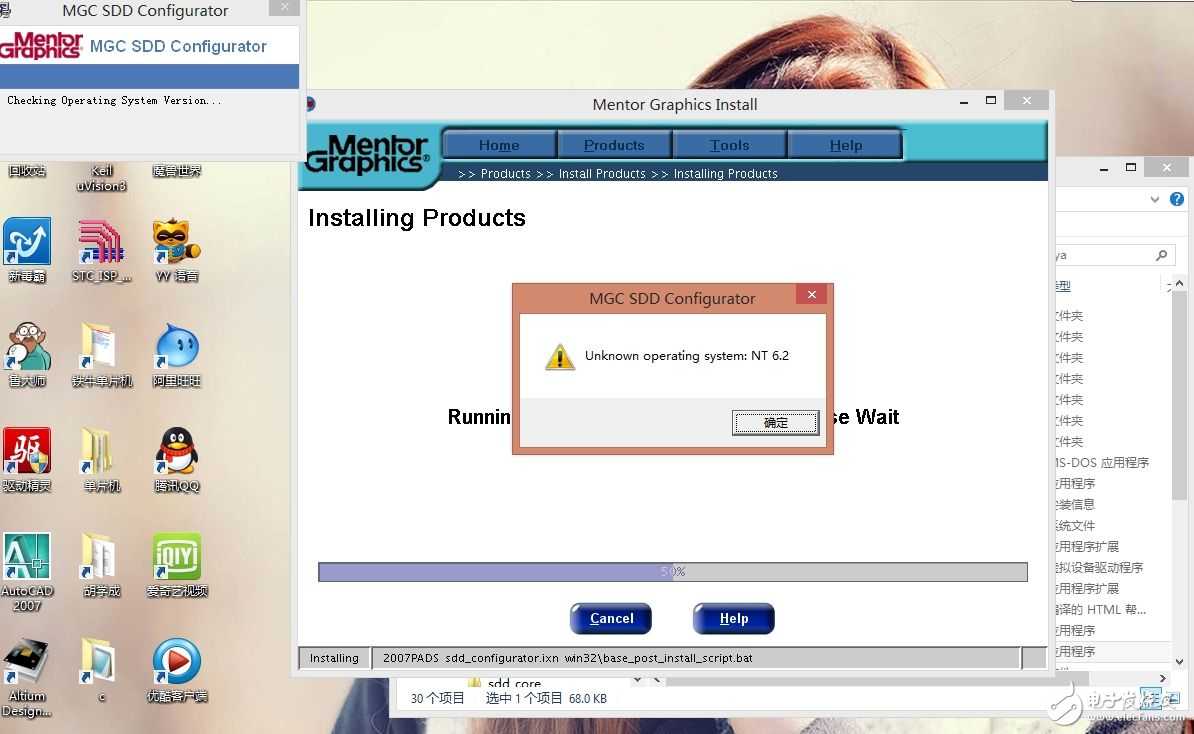Open the 铁牛单片机 folder shortcut
1194x734 pixels.
pyautogui.click(x=101, y=354)
